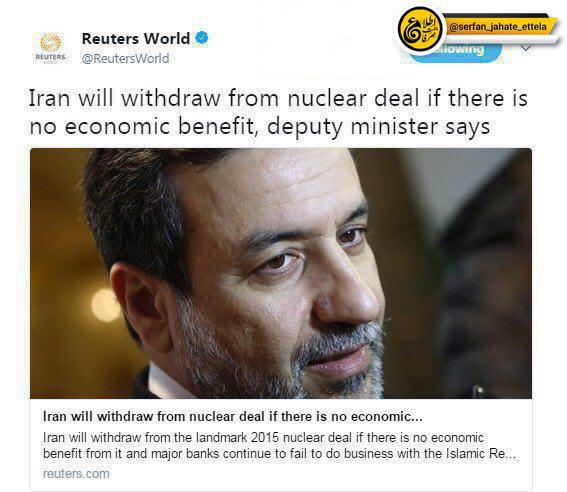The image size is (567, 492).
Task: Click the card summary mentioning landmark 2015 deal
Action: (263, 438)
